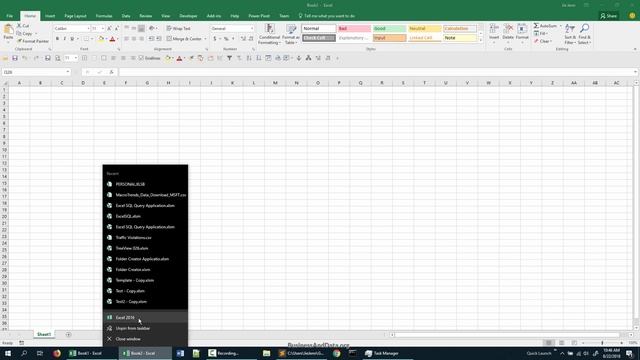Switch to the Developer tab

pos(188,16)
